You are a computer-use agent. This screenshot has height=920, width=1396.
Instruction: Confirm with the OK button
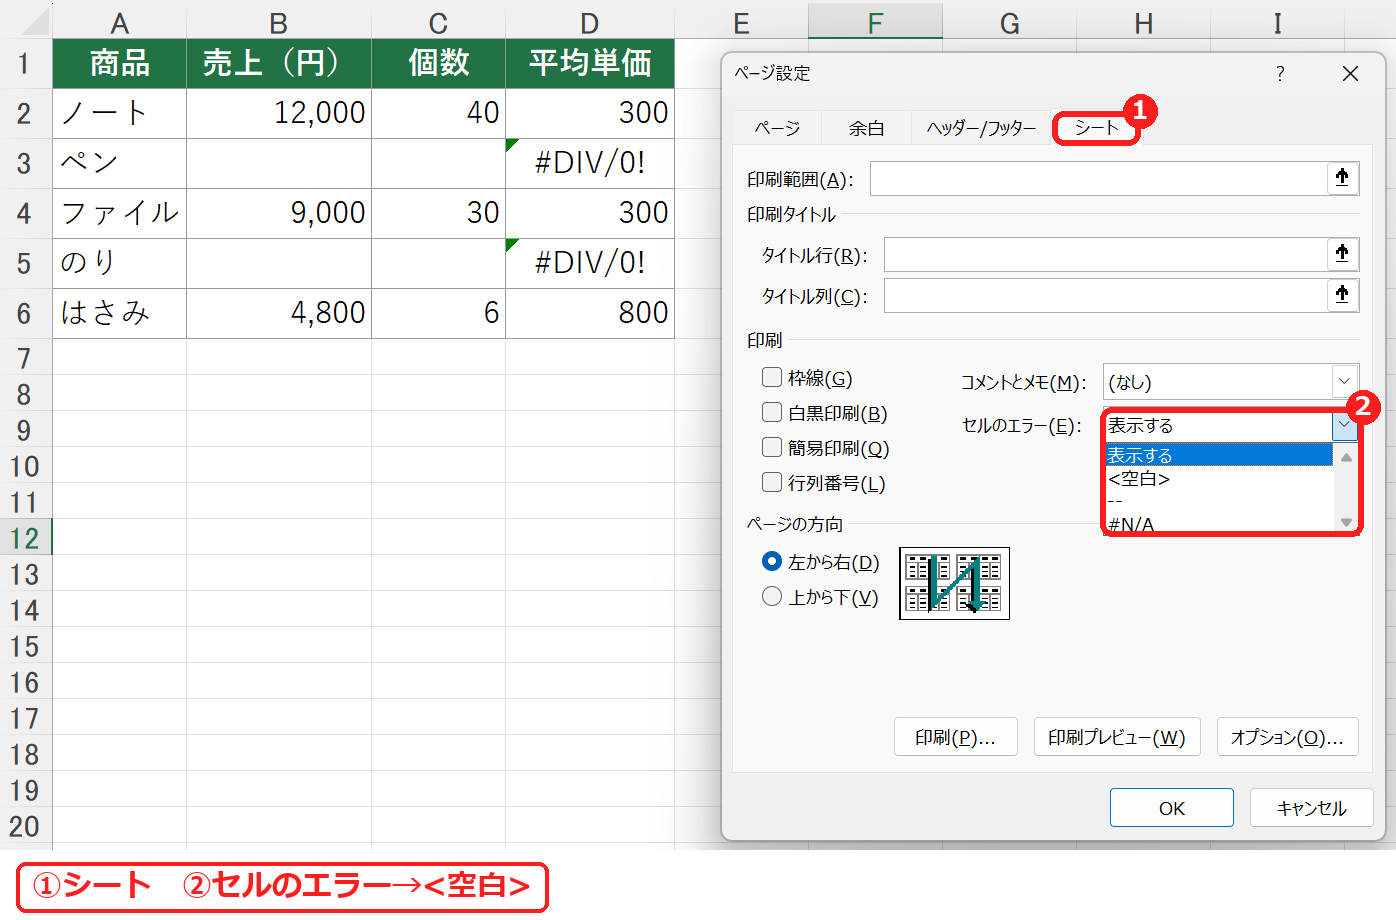1171,808
